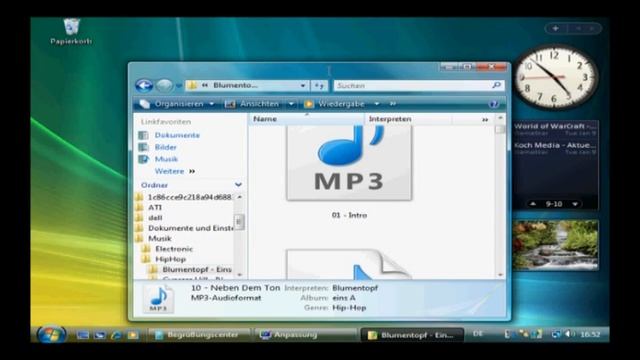The image size is (640, 360).
Task: Launch Internet Explorer from quick launch
Action: tap(116, 335)
